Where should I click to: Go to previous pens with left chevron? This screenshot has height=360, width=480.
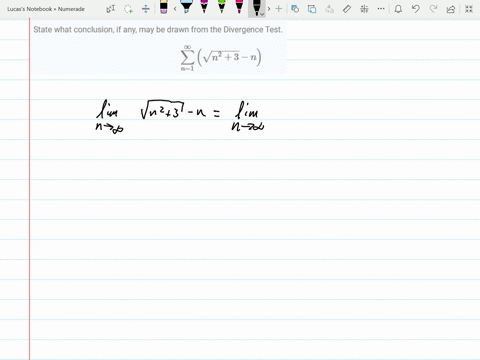[175, 9]
